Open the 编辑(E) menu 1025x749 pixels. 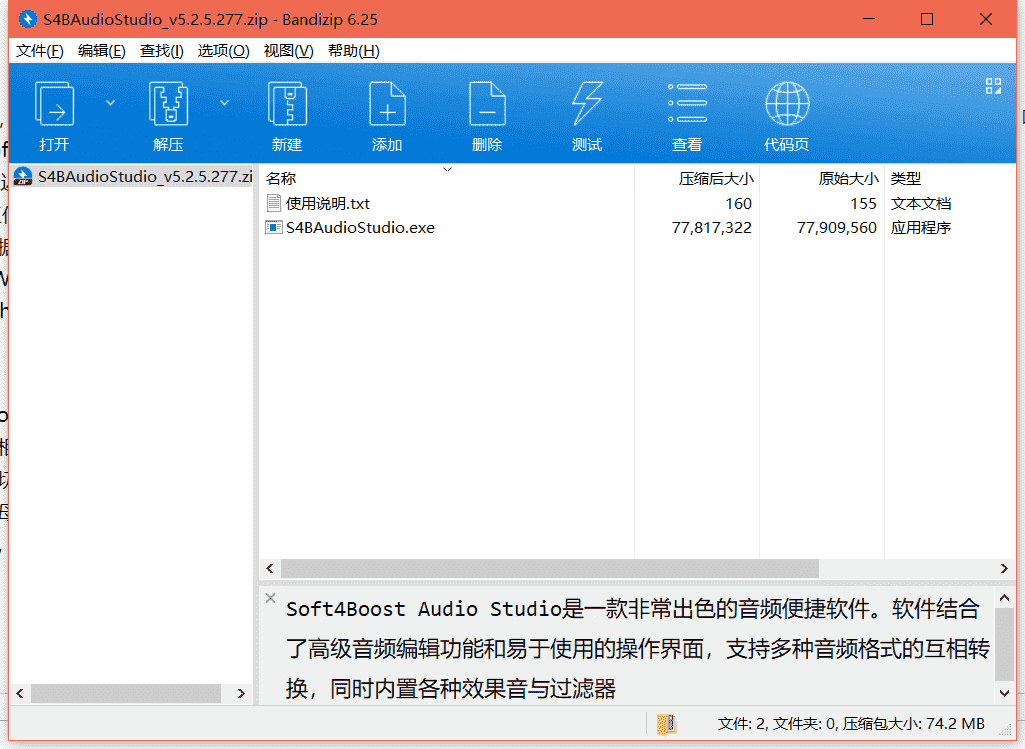101,51
